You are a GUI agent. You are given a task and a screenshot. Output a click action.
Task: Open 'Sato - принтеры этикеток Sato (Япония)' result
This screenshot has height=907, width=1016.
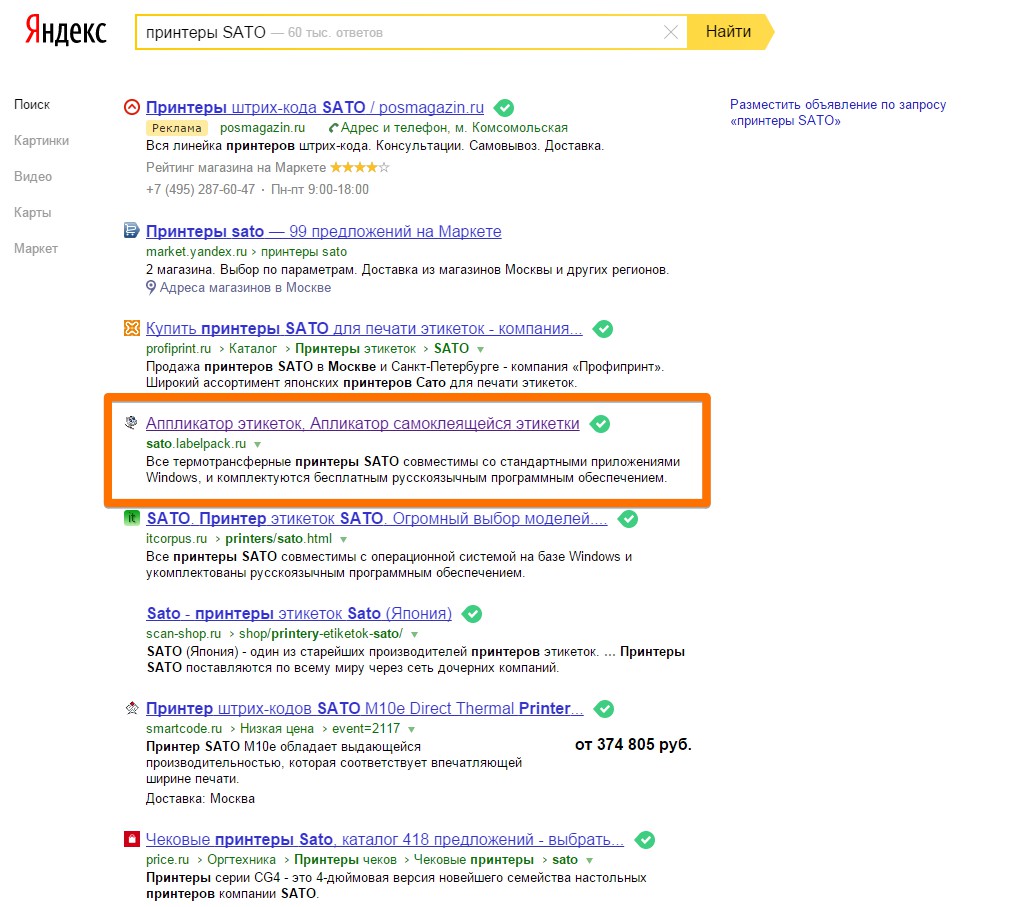pos(299,613)
